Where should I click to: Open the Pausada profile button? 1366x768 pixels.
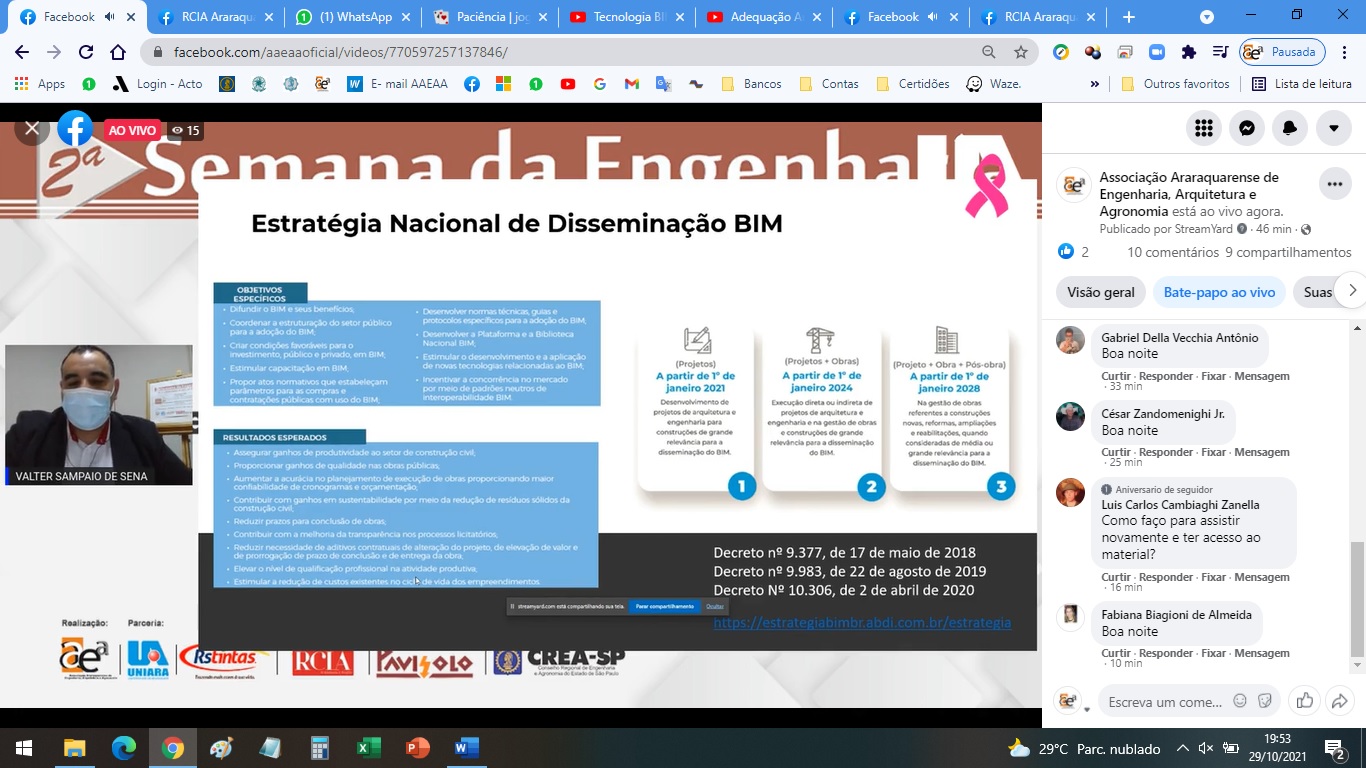pyautogui.click(x=1282, y=52)
